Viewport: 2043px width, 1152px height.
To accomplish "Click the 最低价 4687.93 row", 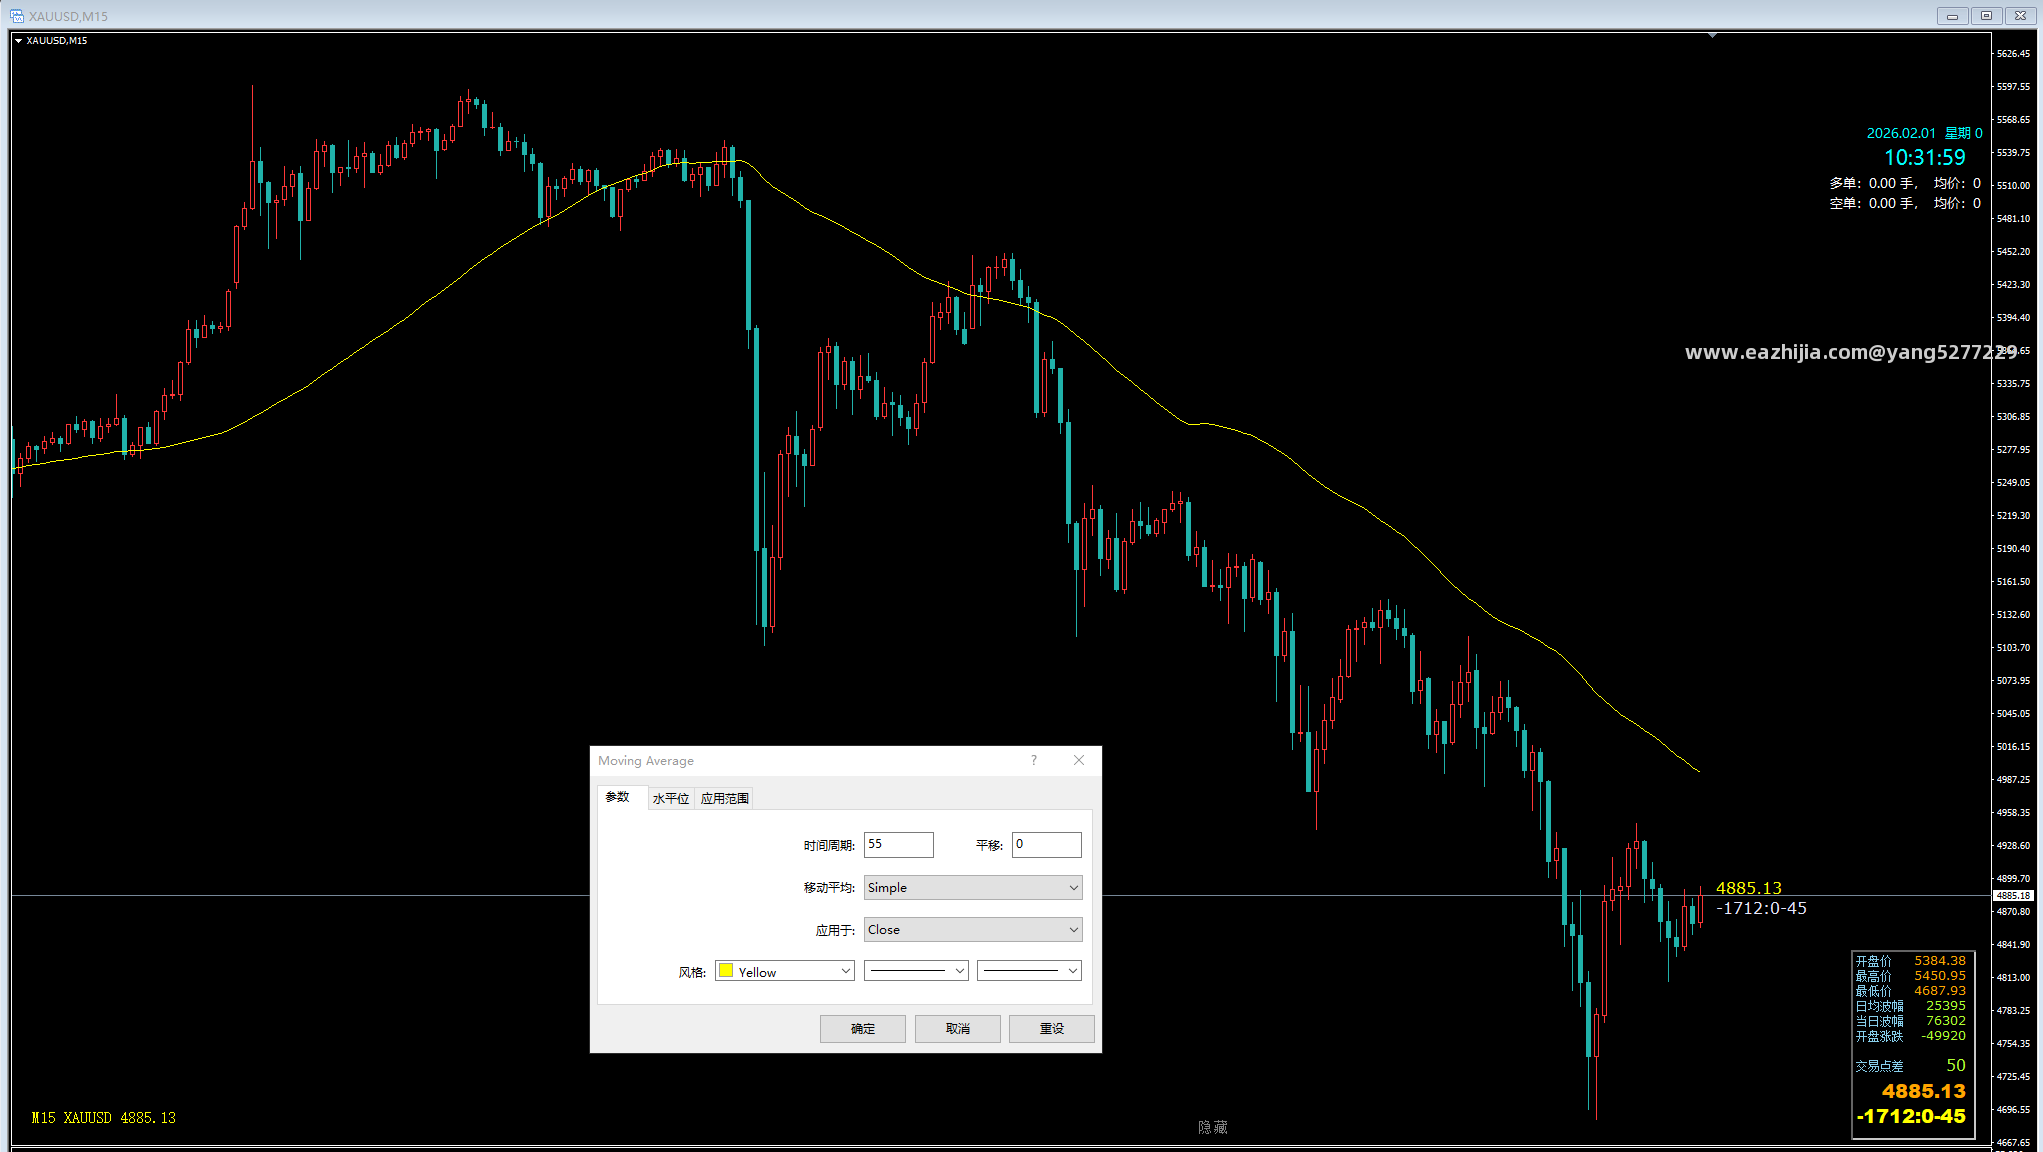I will click(1910, 990).
